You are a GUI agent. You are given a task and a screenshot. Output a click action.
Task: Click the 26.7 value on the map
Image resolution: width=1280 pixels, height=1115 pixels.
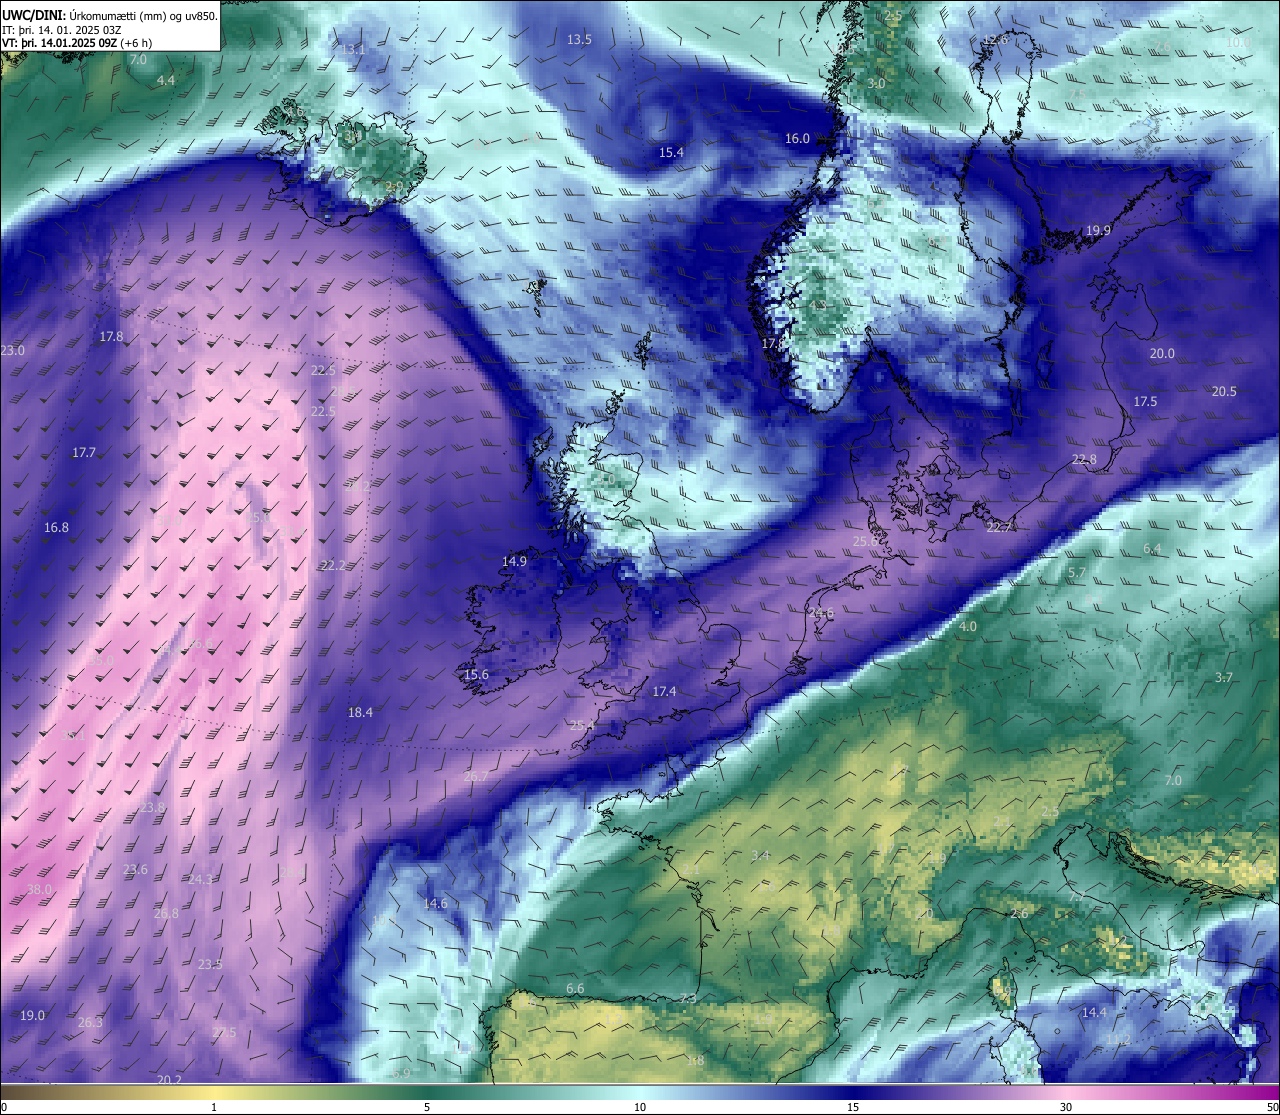[476, 777]
